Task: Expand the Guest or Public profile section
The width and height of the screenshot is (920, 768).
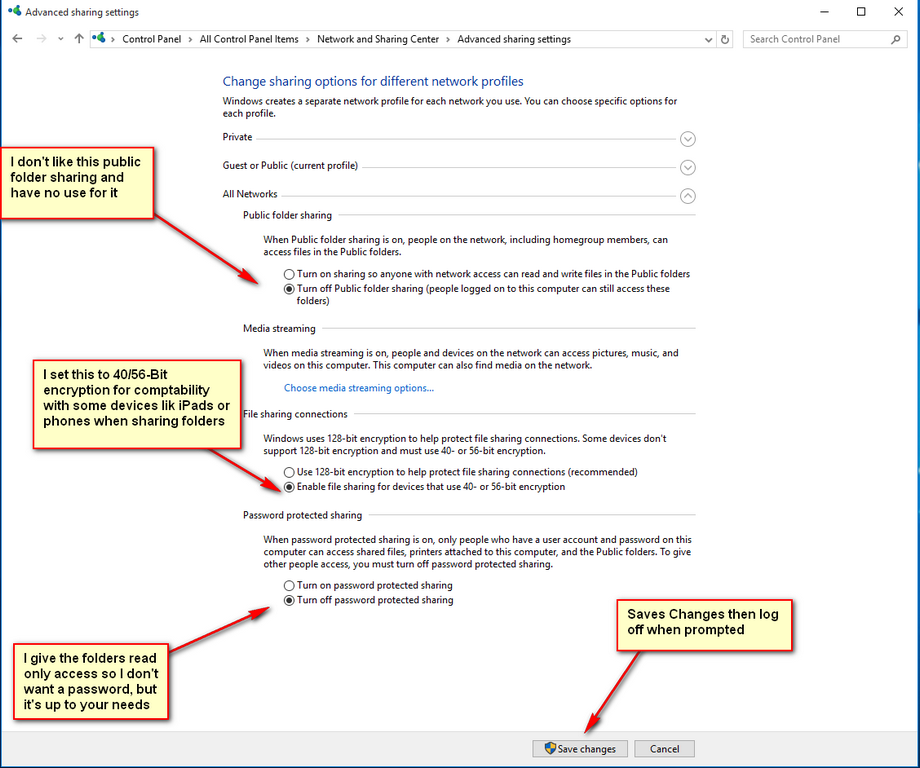Action: coord(688,168)
